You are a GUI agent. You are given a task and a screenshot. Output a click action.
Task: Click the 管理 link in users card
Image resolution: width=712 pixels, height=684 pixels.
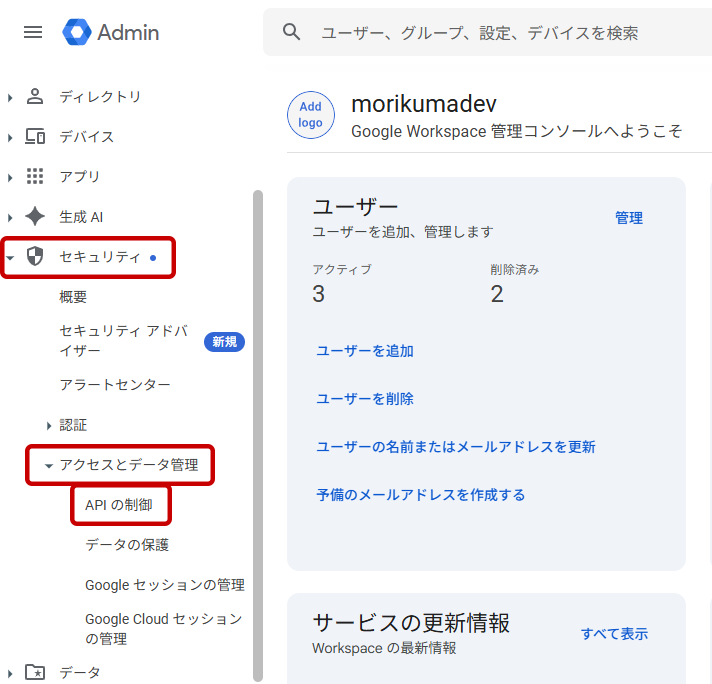pyautogui.click(x=628, y=218)
